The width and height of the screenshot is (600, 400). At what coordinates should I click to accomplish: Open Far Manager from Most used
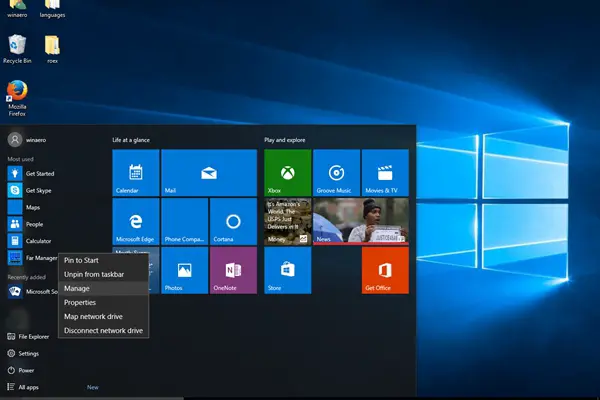pos(32,258)
